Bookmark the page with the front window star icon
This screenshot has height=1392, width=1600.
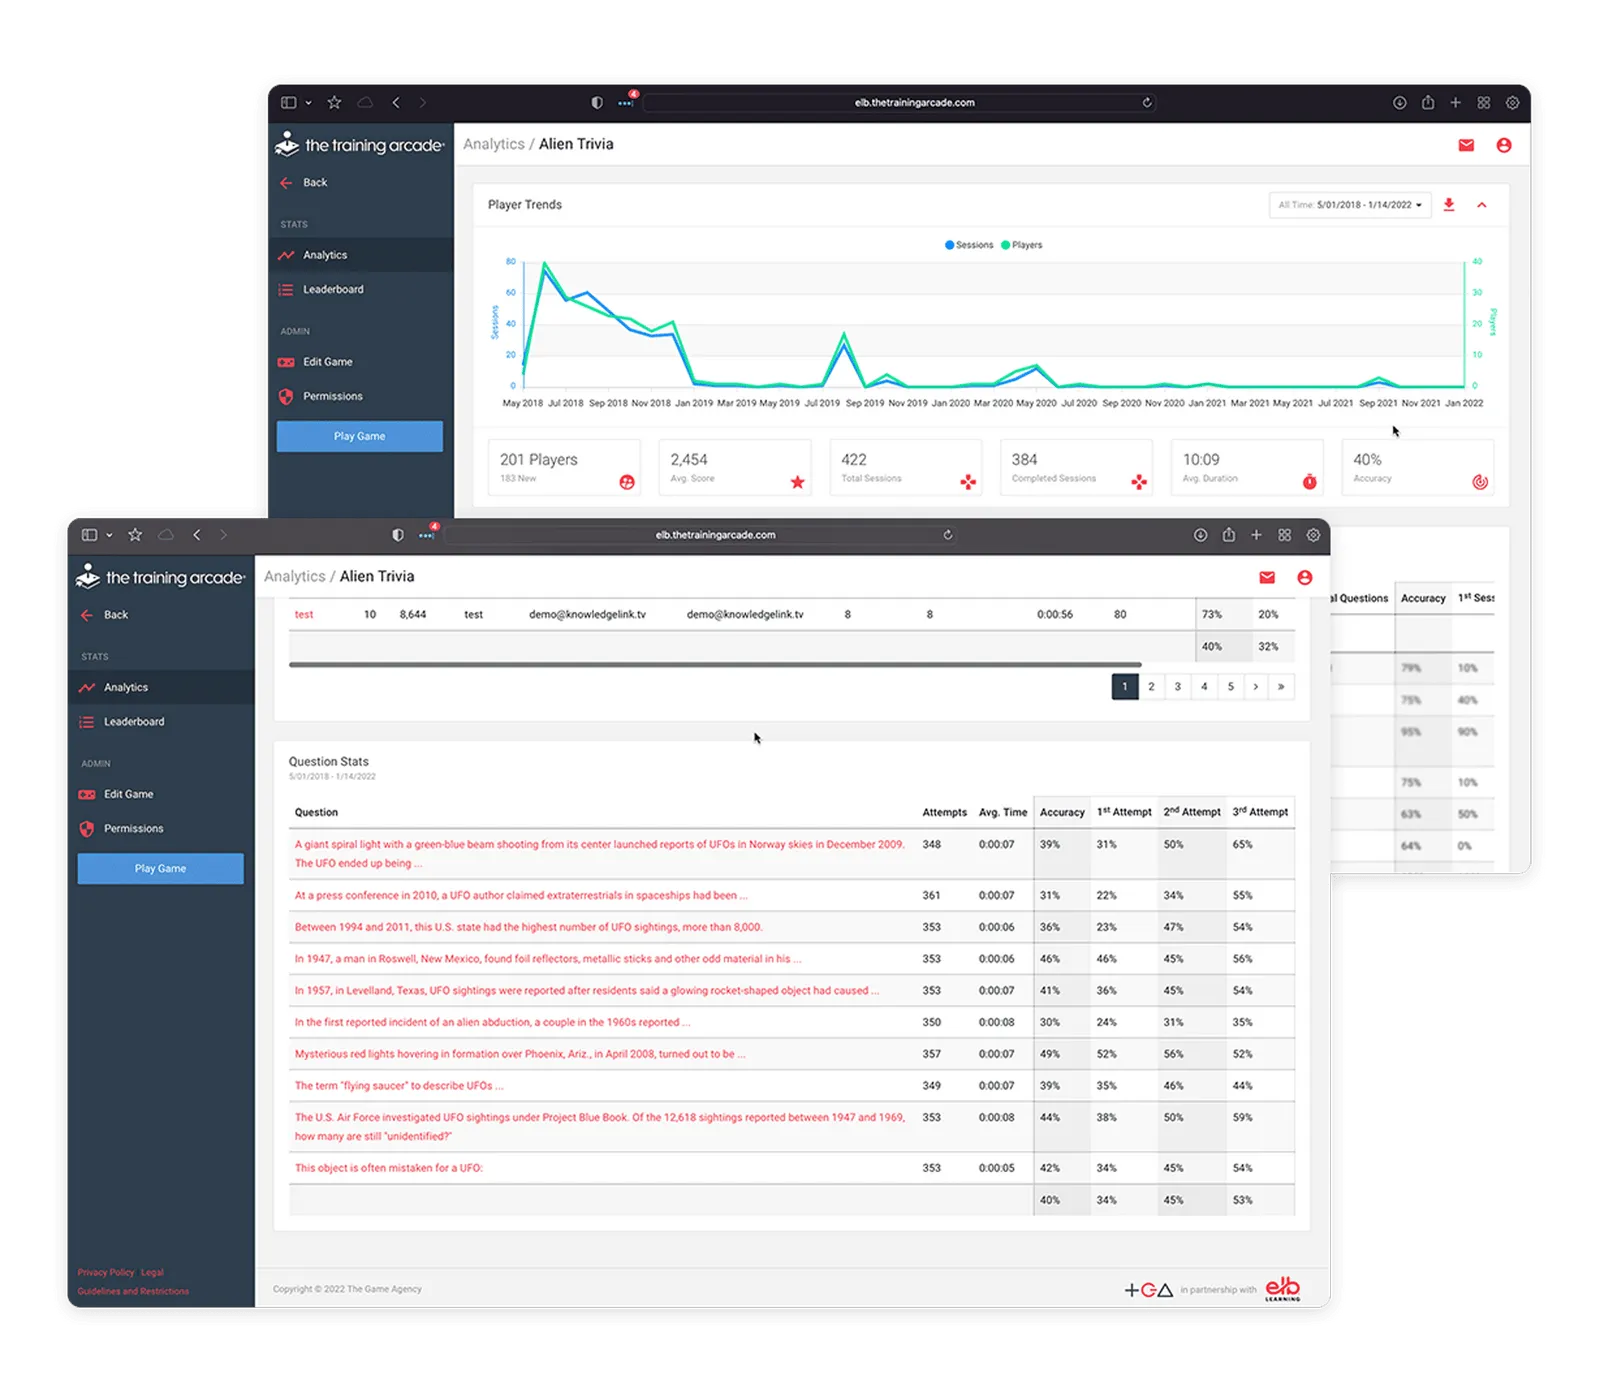tap(135, 535)
